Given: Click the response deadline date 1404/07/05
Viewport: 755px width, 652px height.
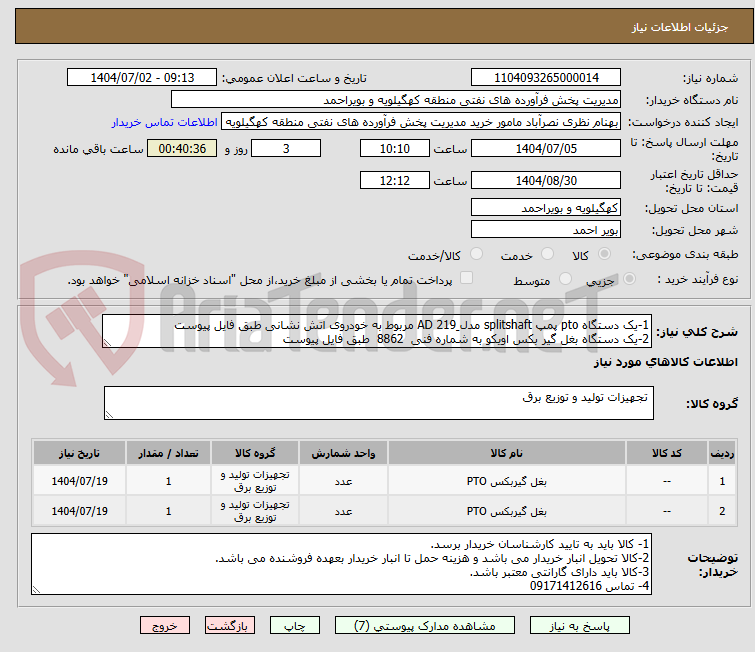Looking at the screenshot, I should [546, 148].
